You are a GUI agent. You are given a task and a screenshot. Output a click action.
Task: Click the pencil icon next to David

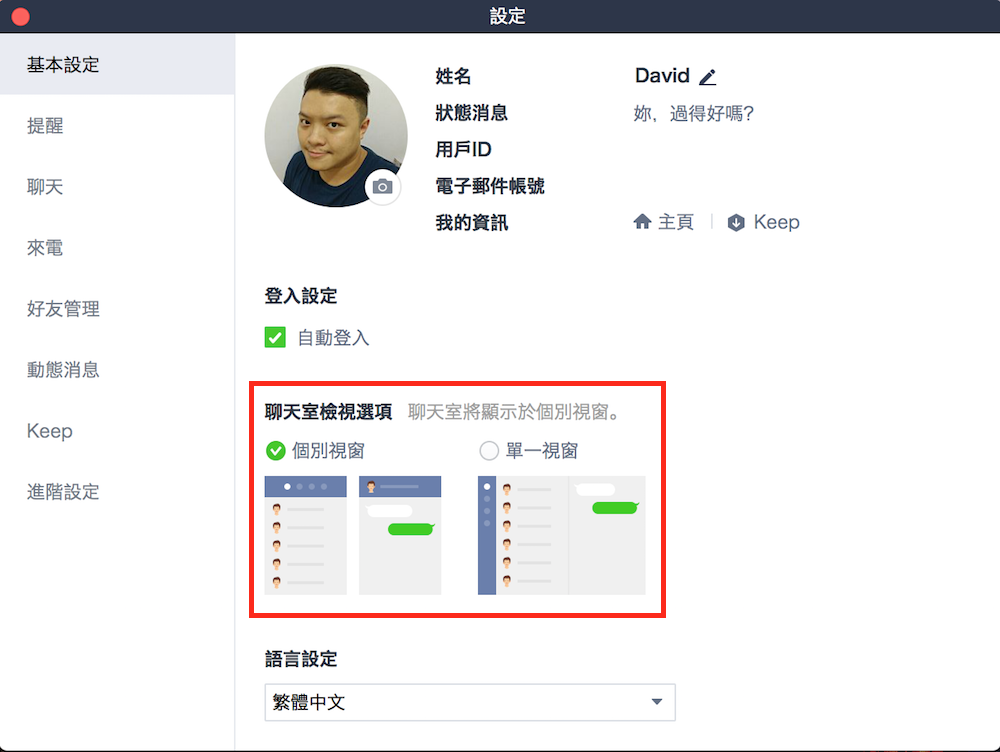point(707,77)
